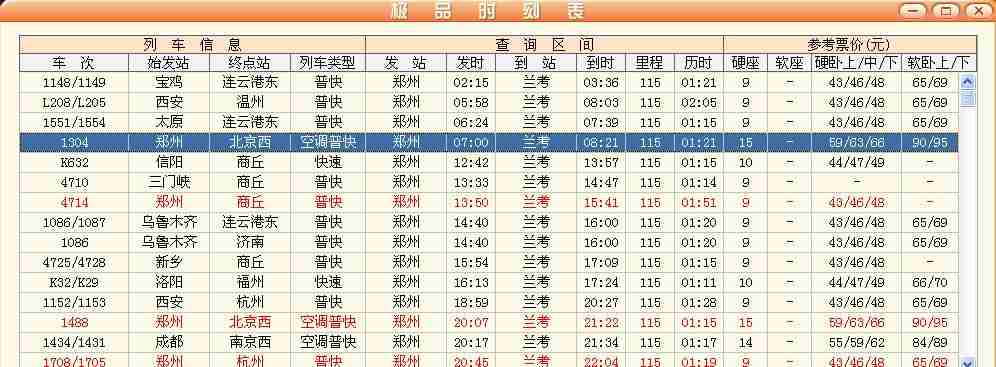Select train 1148/1149 row
The width and height of the screenshot is (996, 367).
pyautogui.click(x=489, y=83)
